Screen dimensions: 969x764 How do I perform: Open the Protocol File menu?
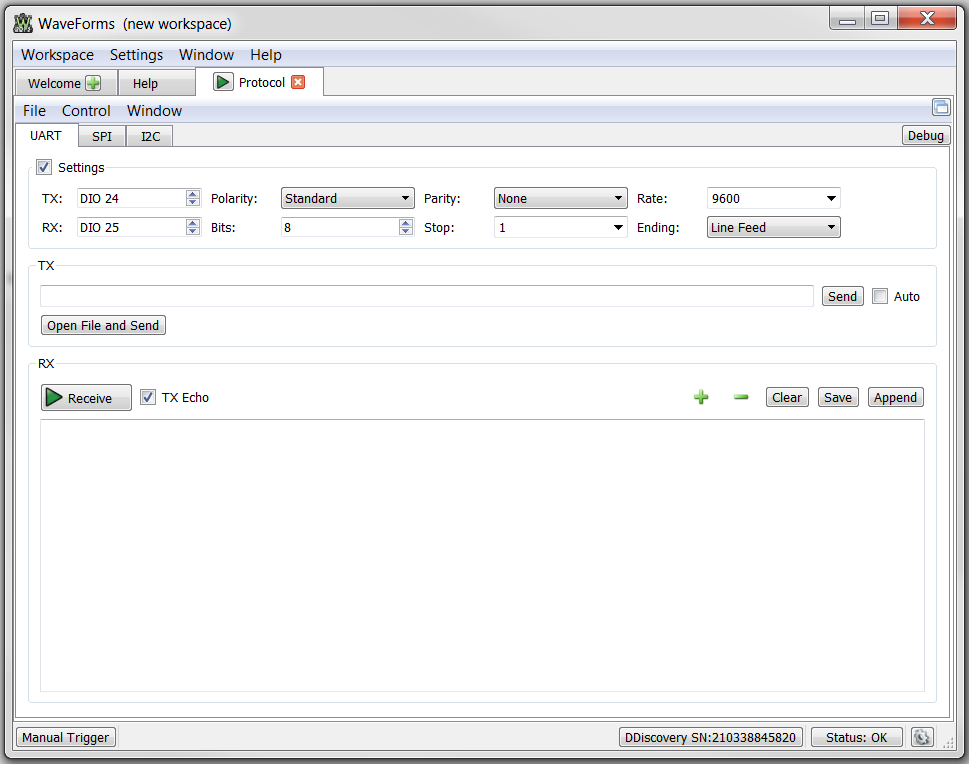(x=35, y=111)
